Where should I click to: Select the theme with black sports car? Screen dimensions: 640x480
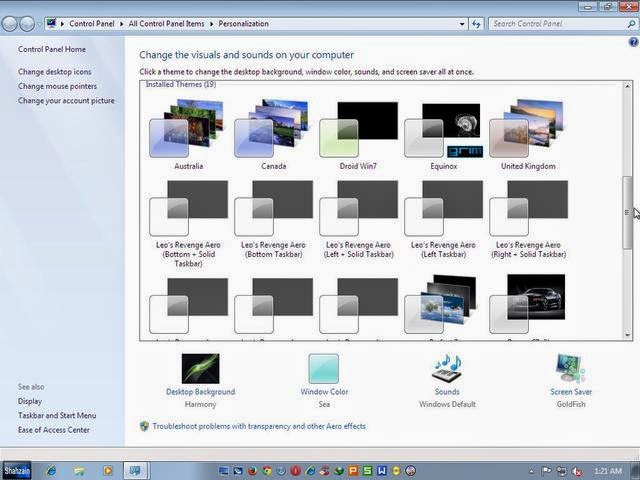[528, 304]
